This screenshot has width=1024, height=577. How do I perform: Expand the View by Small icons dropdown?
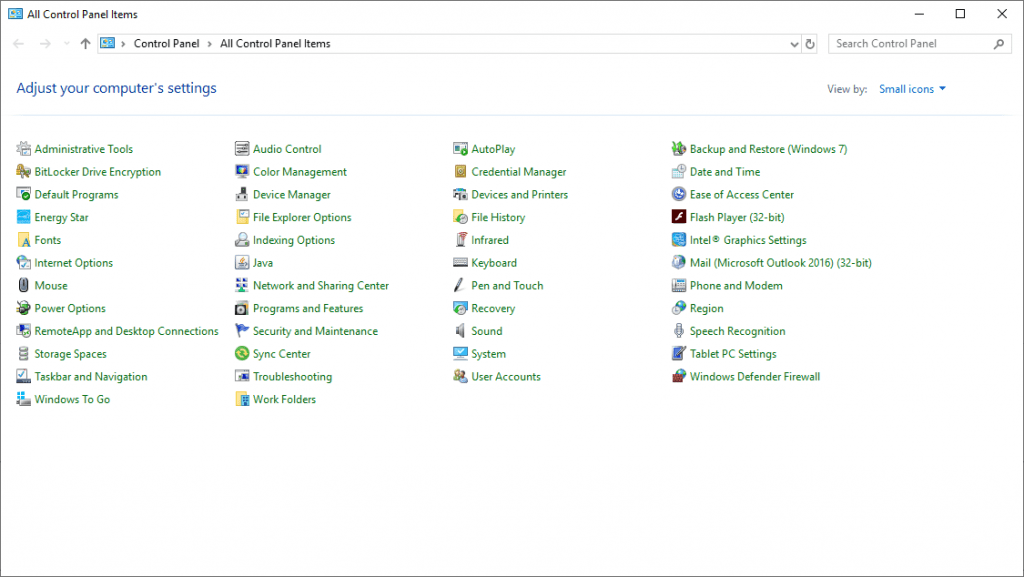912,89
